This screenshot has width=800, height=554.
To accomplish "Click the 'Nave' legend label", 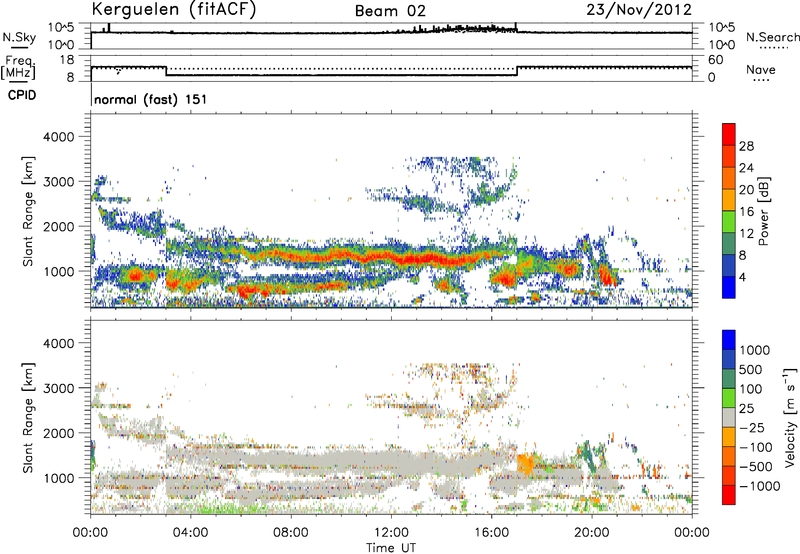I will (x=761, y=69).
